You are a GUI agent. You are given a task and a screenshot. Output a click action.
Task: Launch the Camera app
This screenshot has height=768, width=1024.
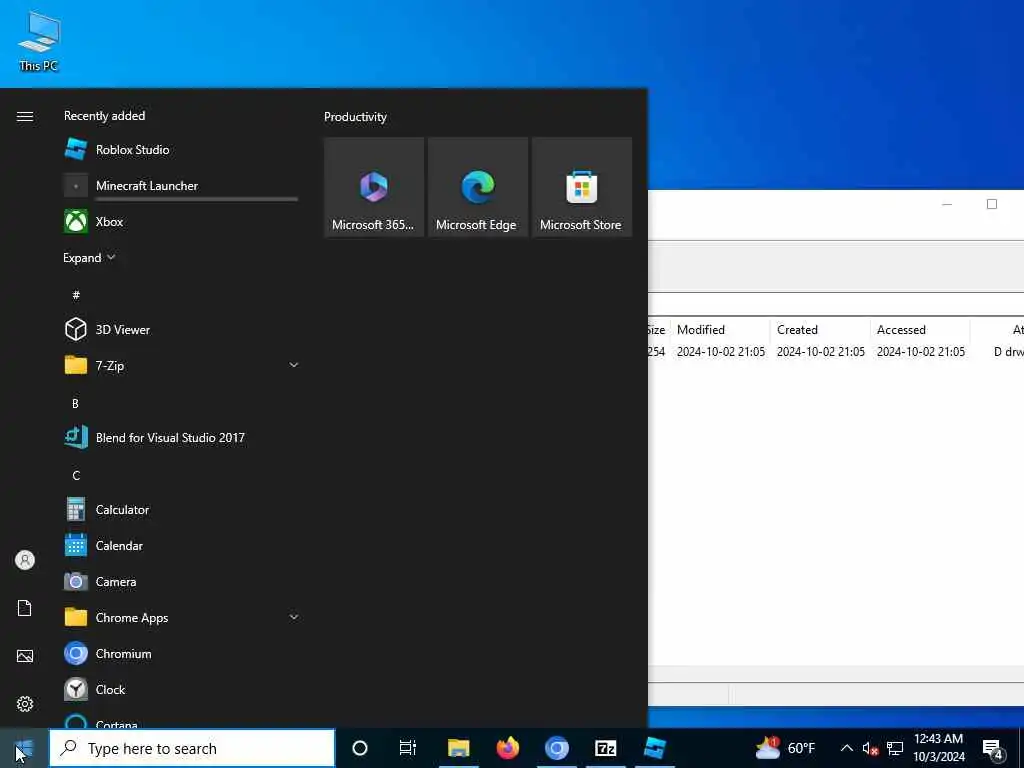tap(181, 581)
